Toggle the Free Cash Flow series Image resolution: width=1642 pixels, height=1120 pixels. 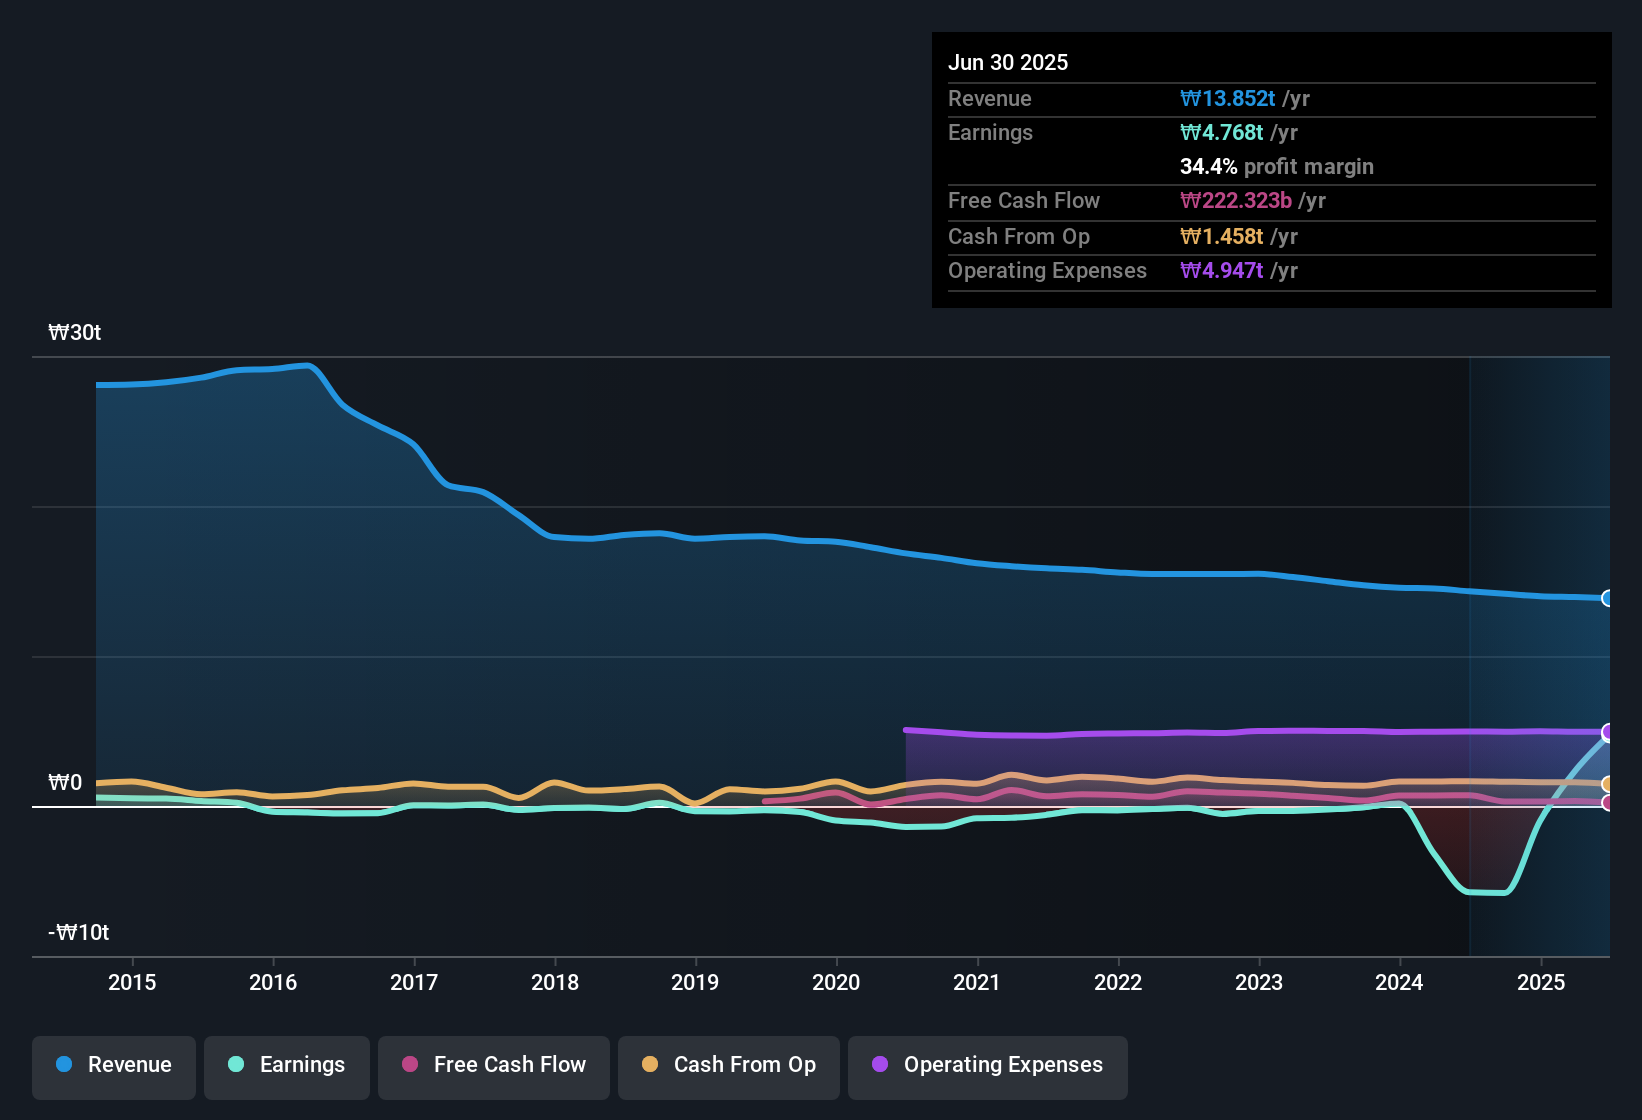click(493, 1066)
